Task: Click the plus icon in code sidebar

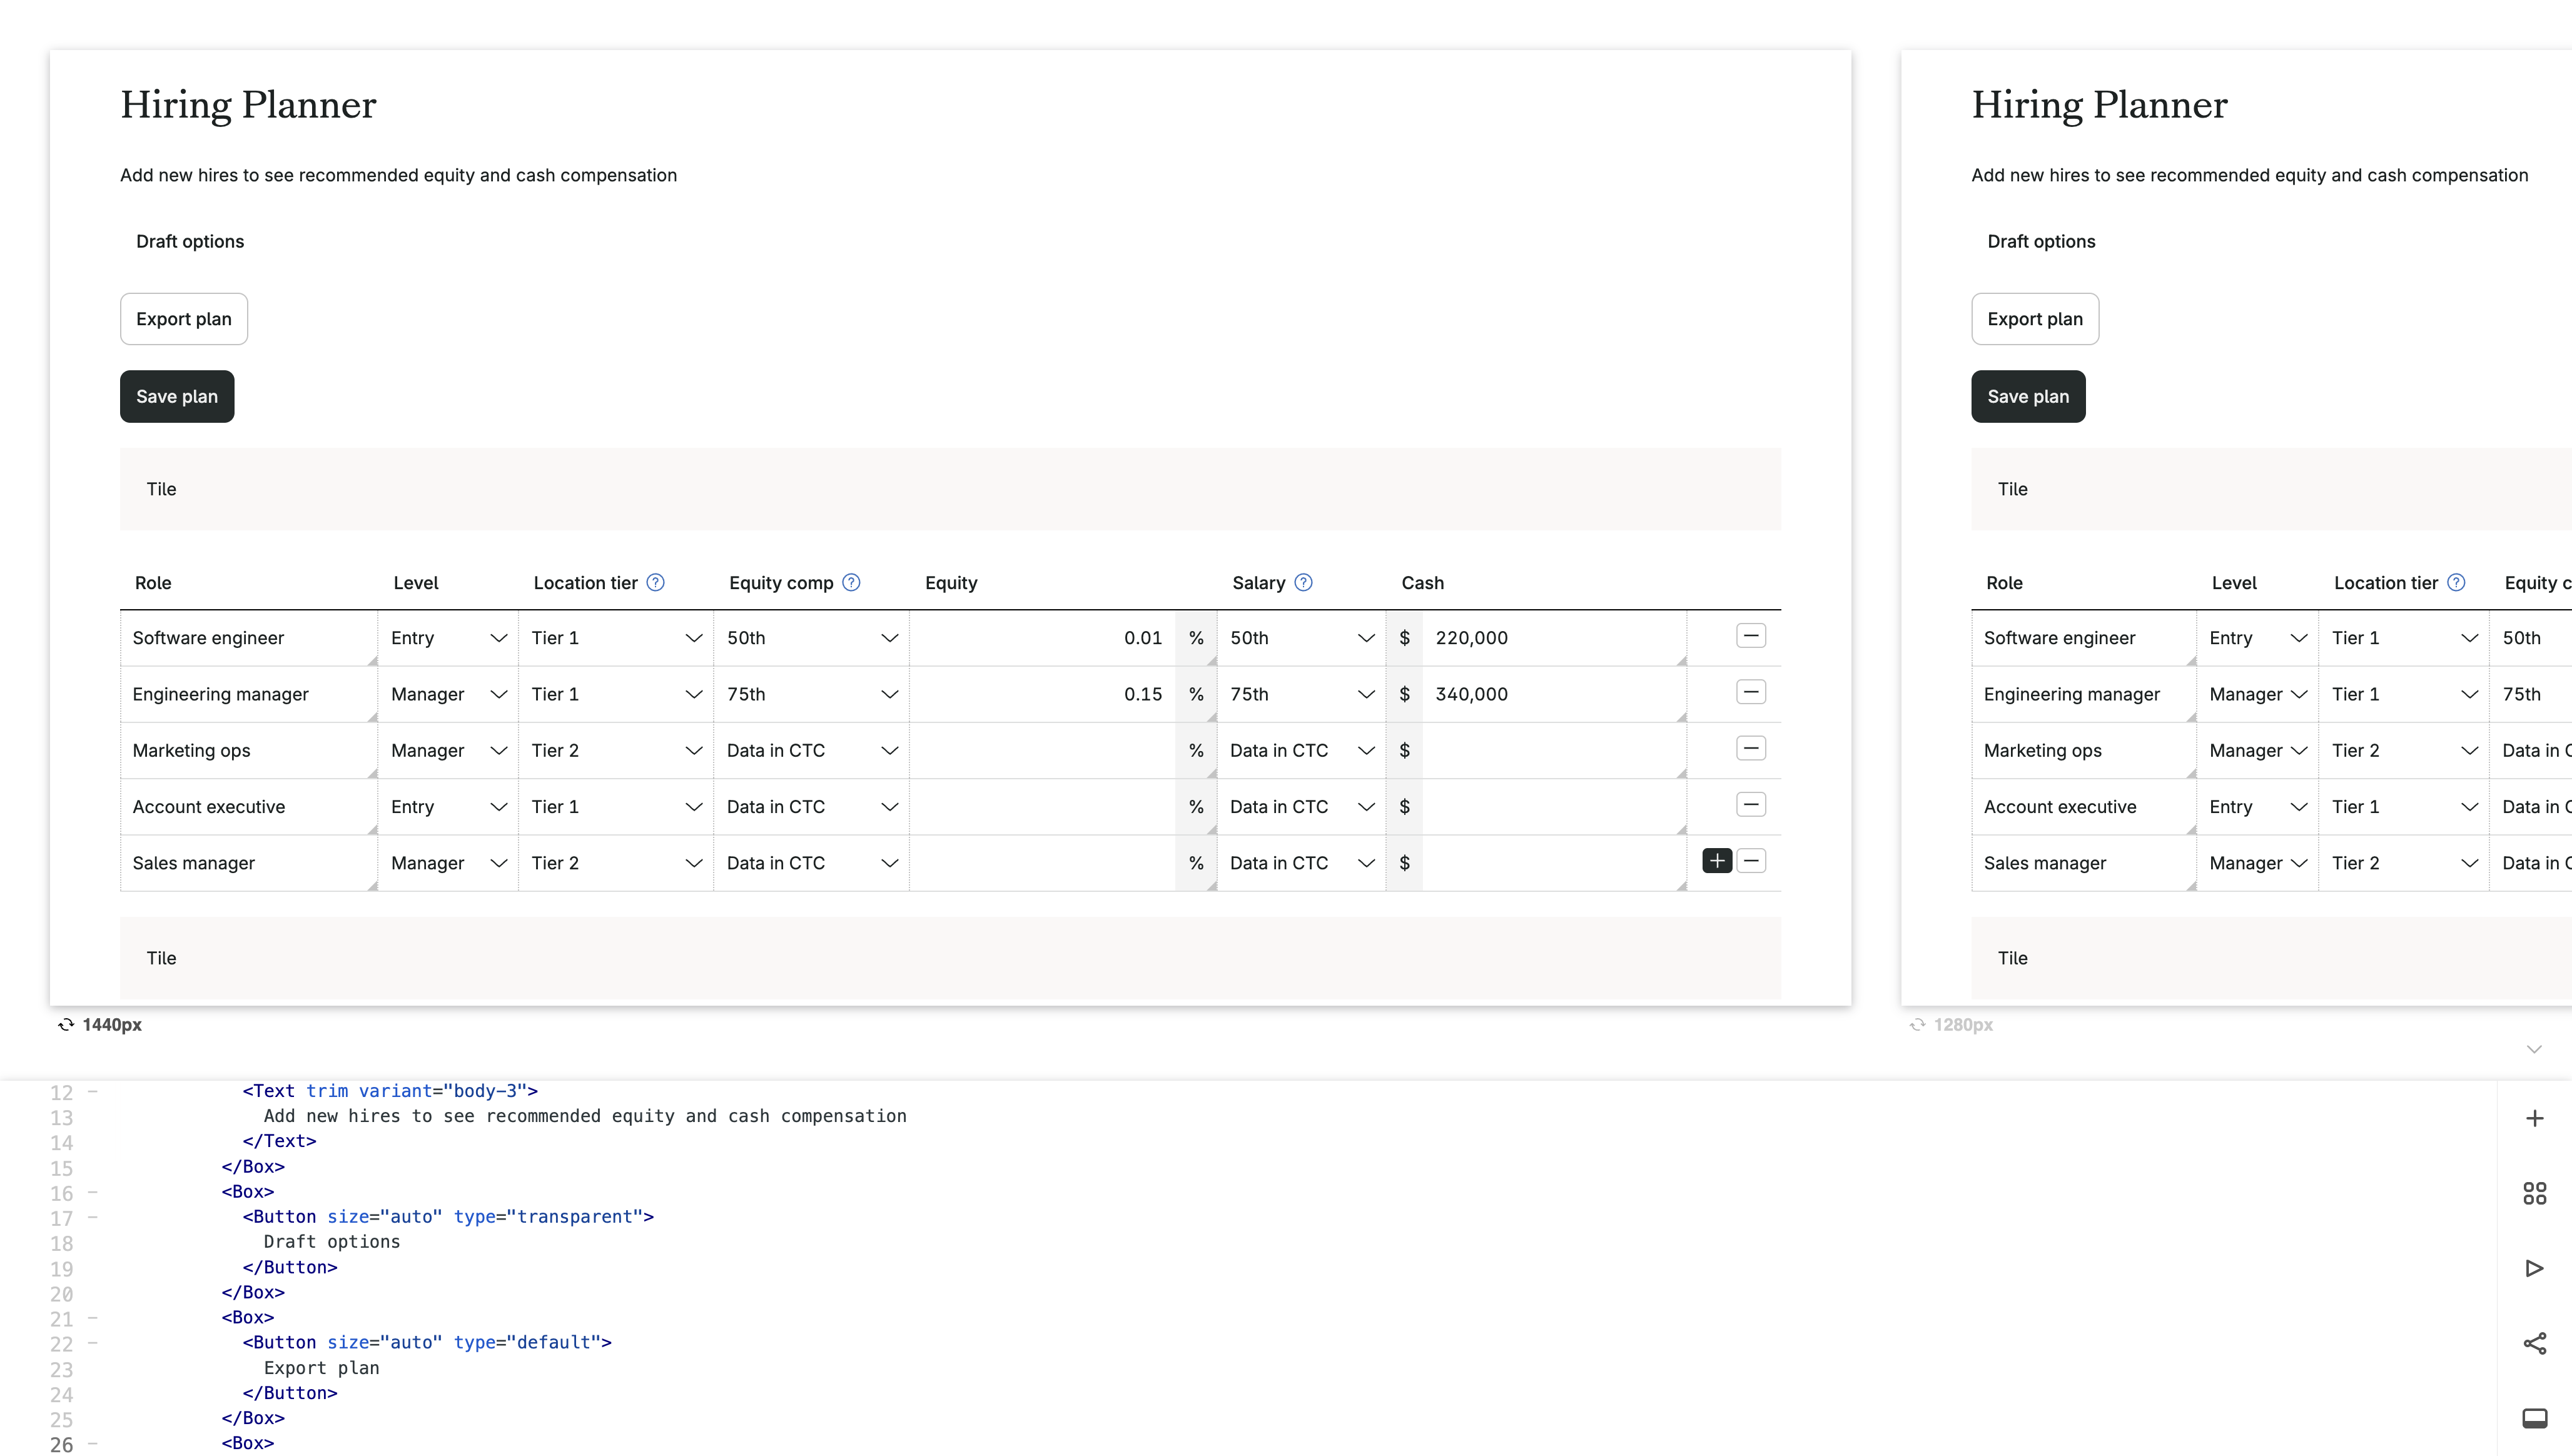Action: click(x=2534, y=1118)
